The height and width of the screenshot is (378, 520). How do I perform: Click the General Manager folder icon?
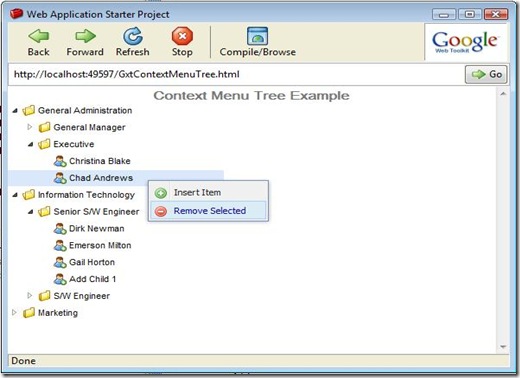pos(44,127)
